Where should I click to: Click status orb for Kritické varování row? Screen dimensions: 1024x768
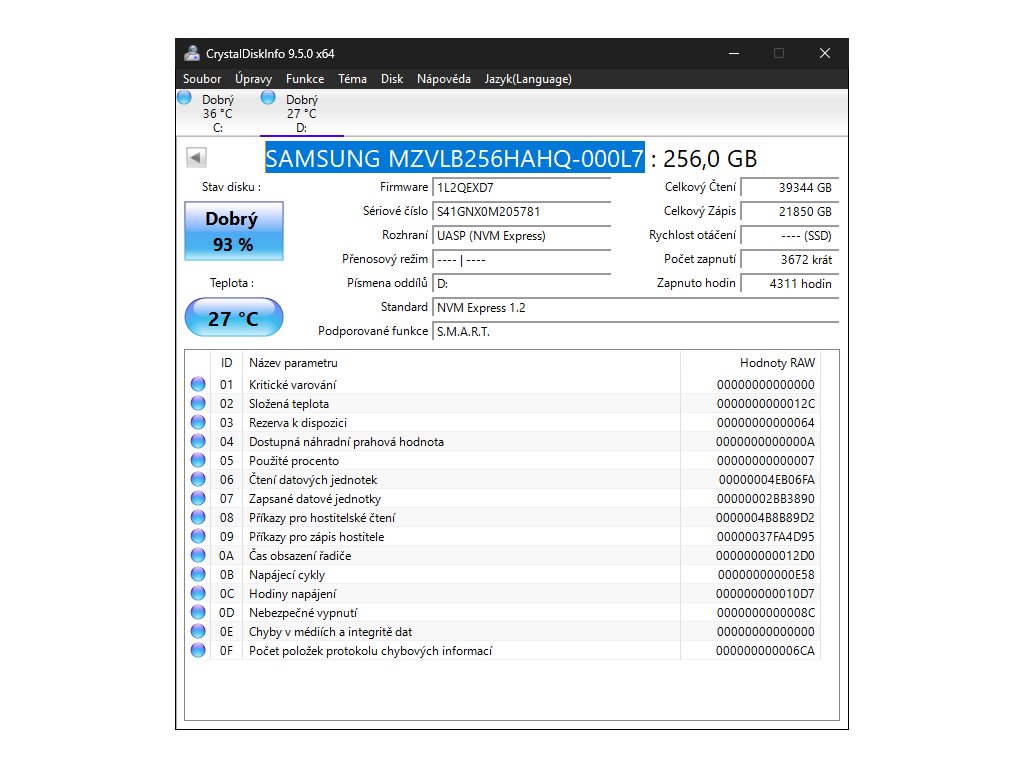(x=198, y=384)
